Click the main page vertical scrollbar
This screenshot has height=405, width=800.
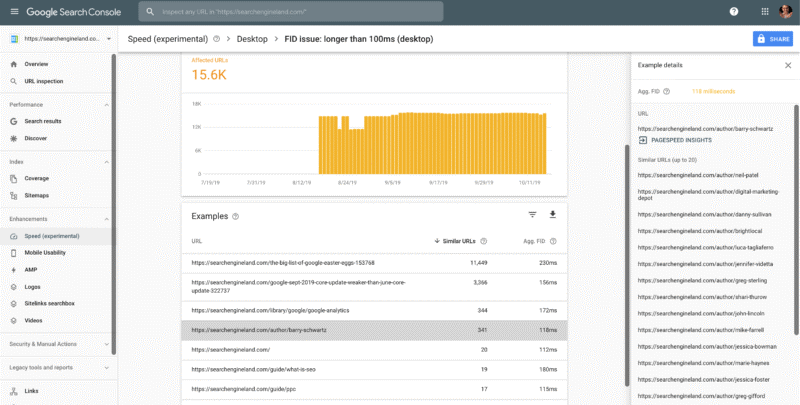point(628,266)
